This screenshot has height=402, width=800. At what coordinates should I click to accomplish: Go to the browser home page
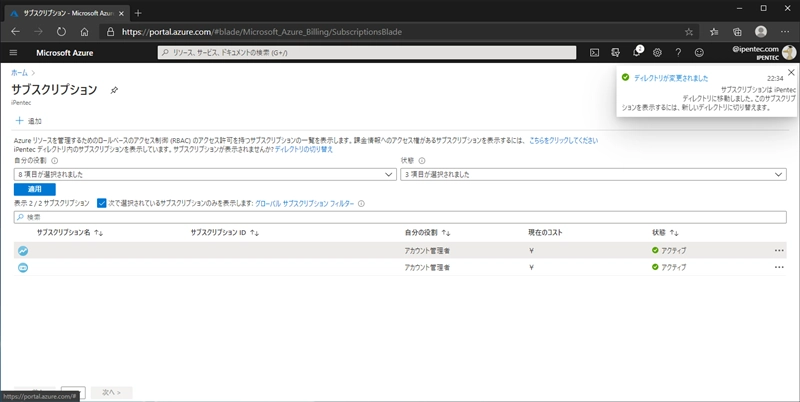[84, 32]
